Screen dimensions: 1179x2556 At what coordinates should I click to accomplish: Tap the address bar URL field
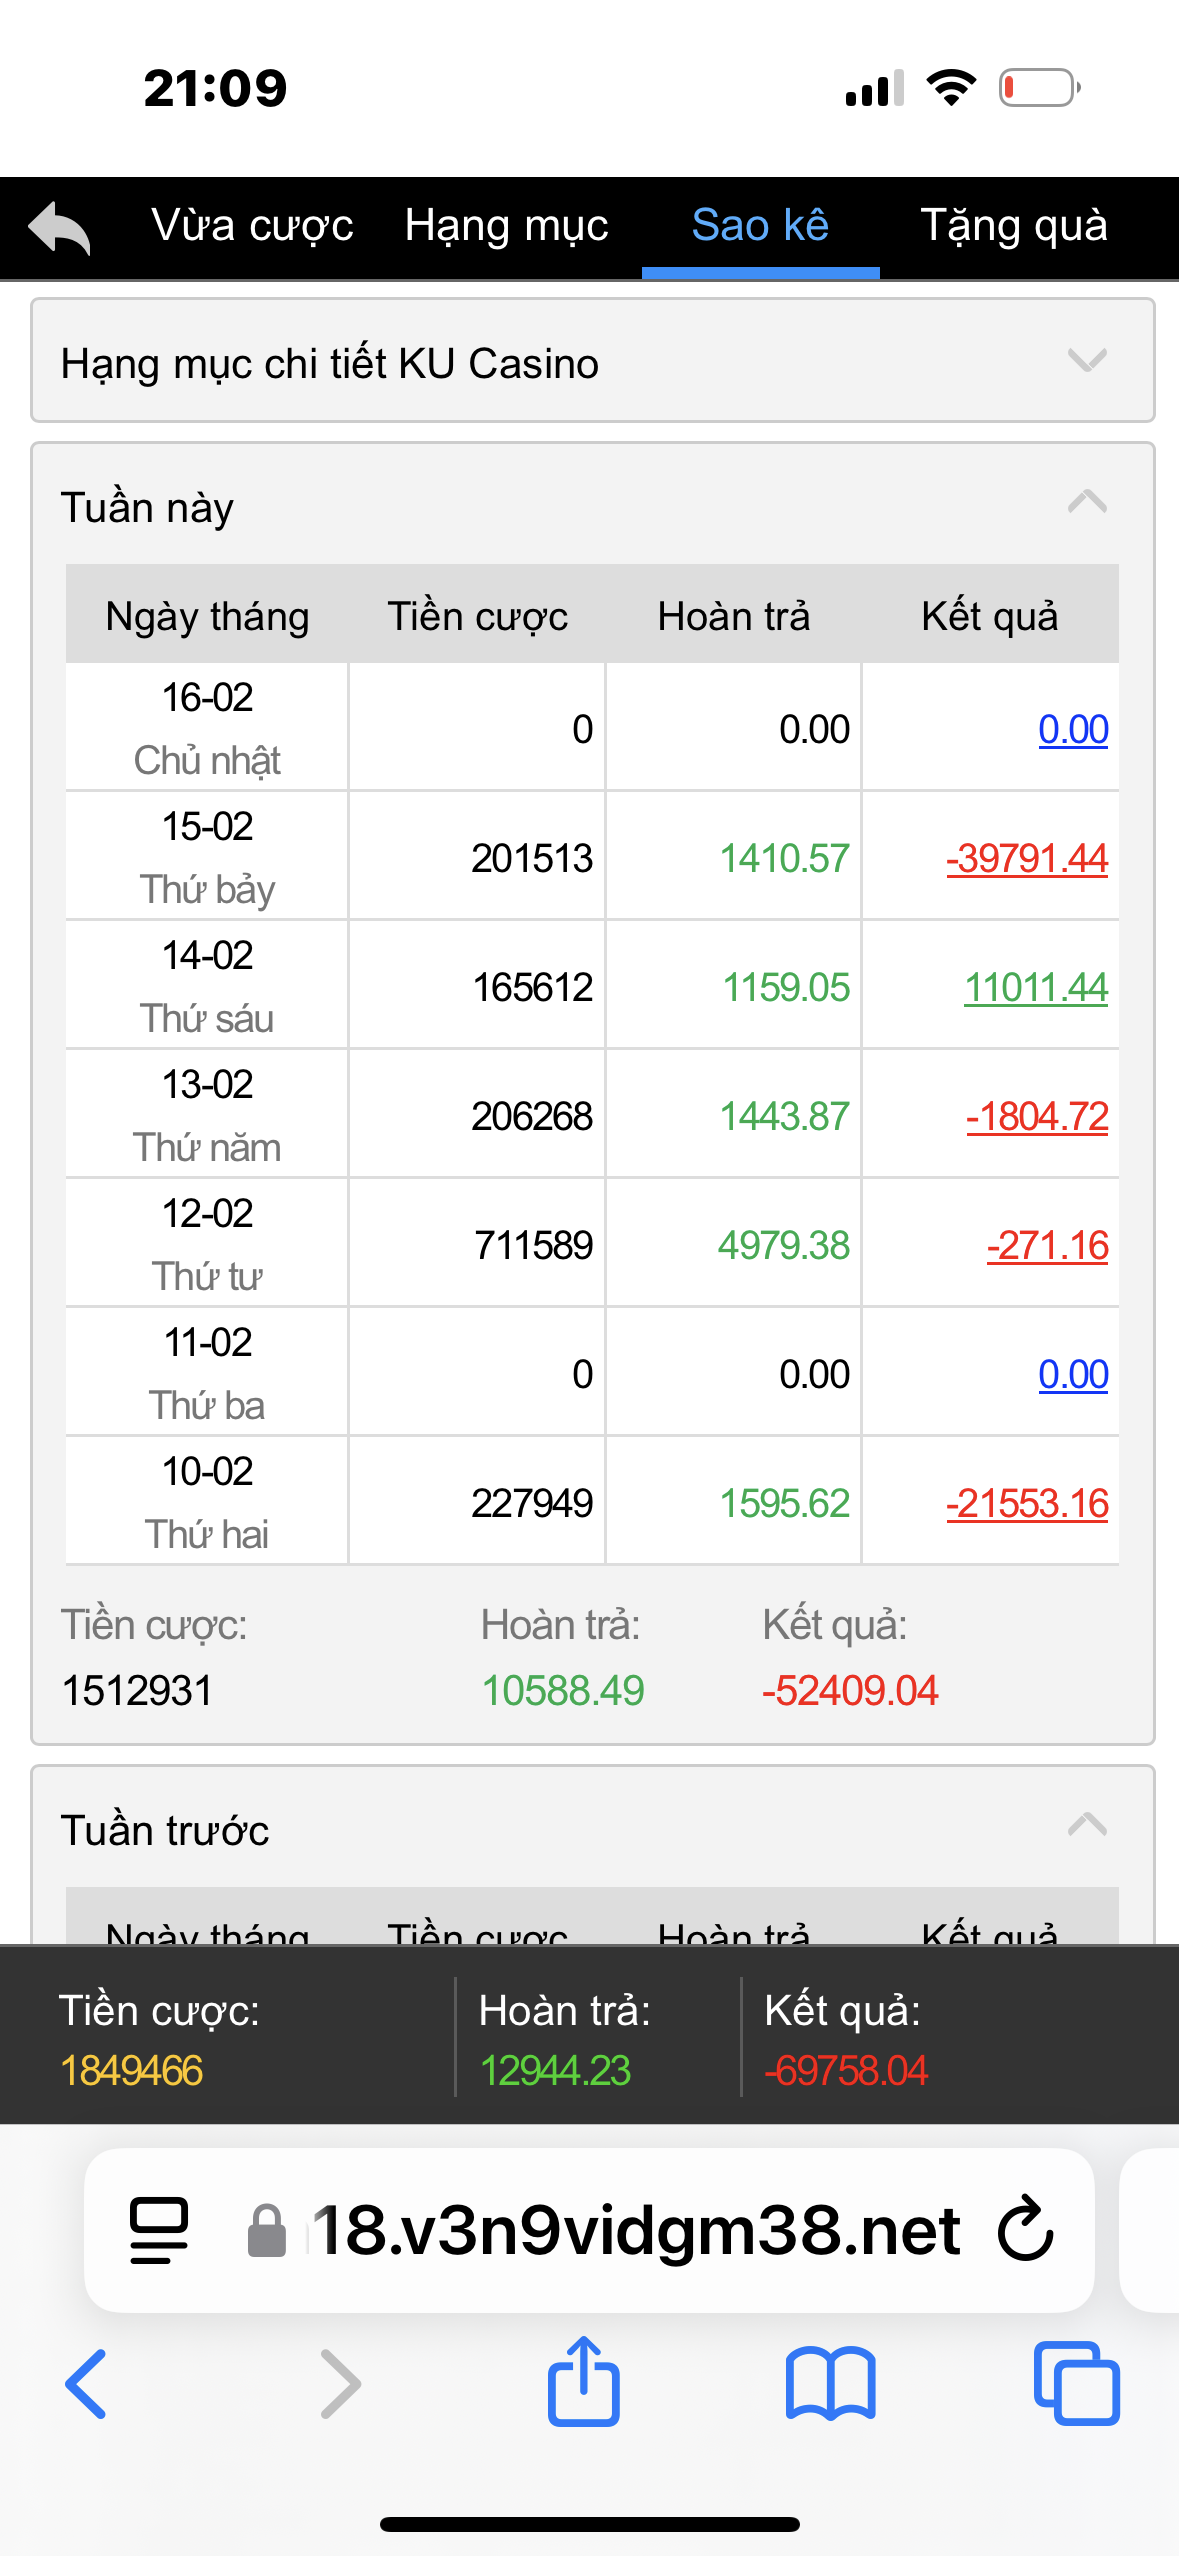coord(636,2230)
